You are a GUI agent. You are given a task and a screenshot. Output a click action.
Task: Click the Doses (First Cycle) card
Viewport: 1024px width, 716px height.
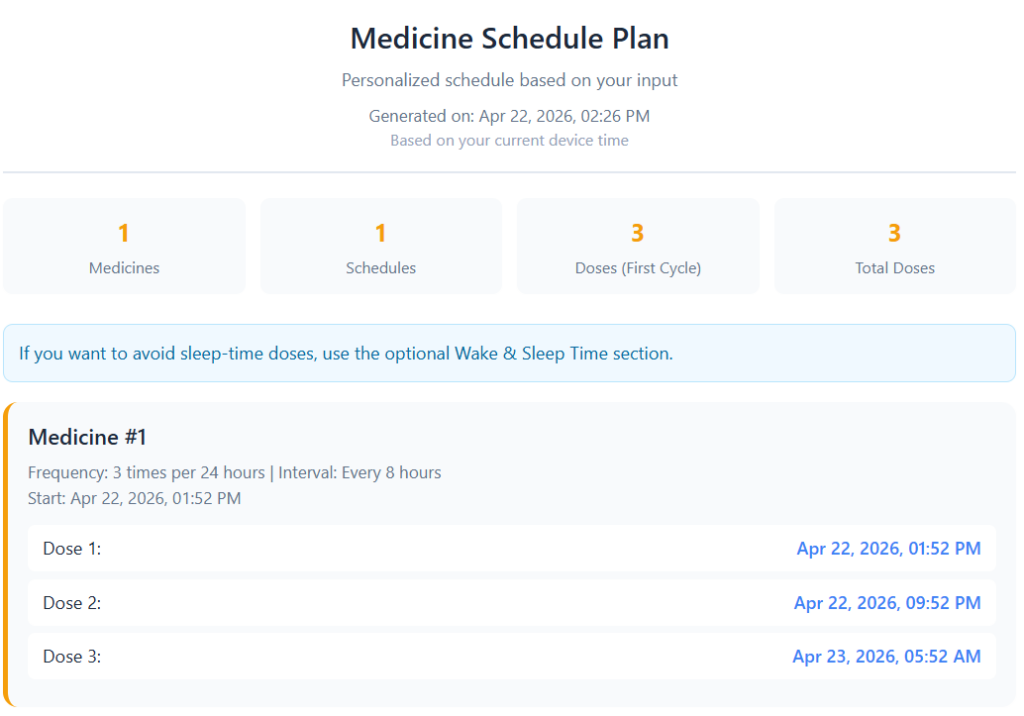click(637, 246)
